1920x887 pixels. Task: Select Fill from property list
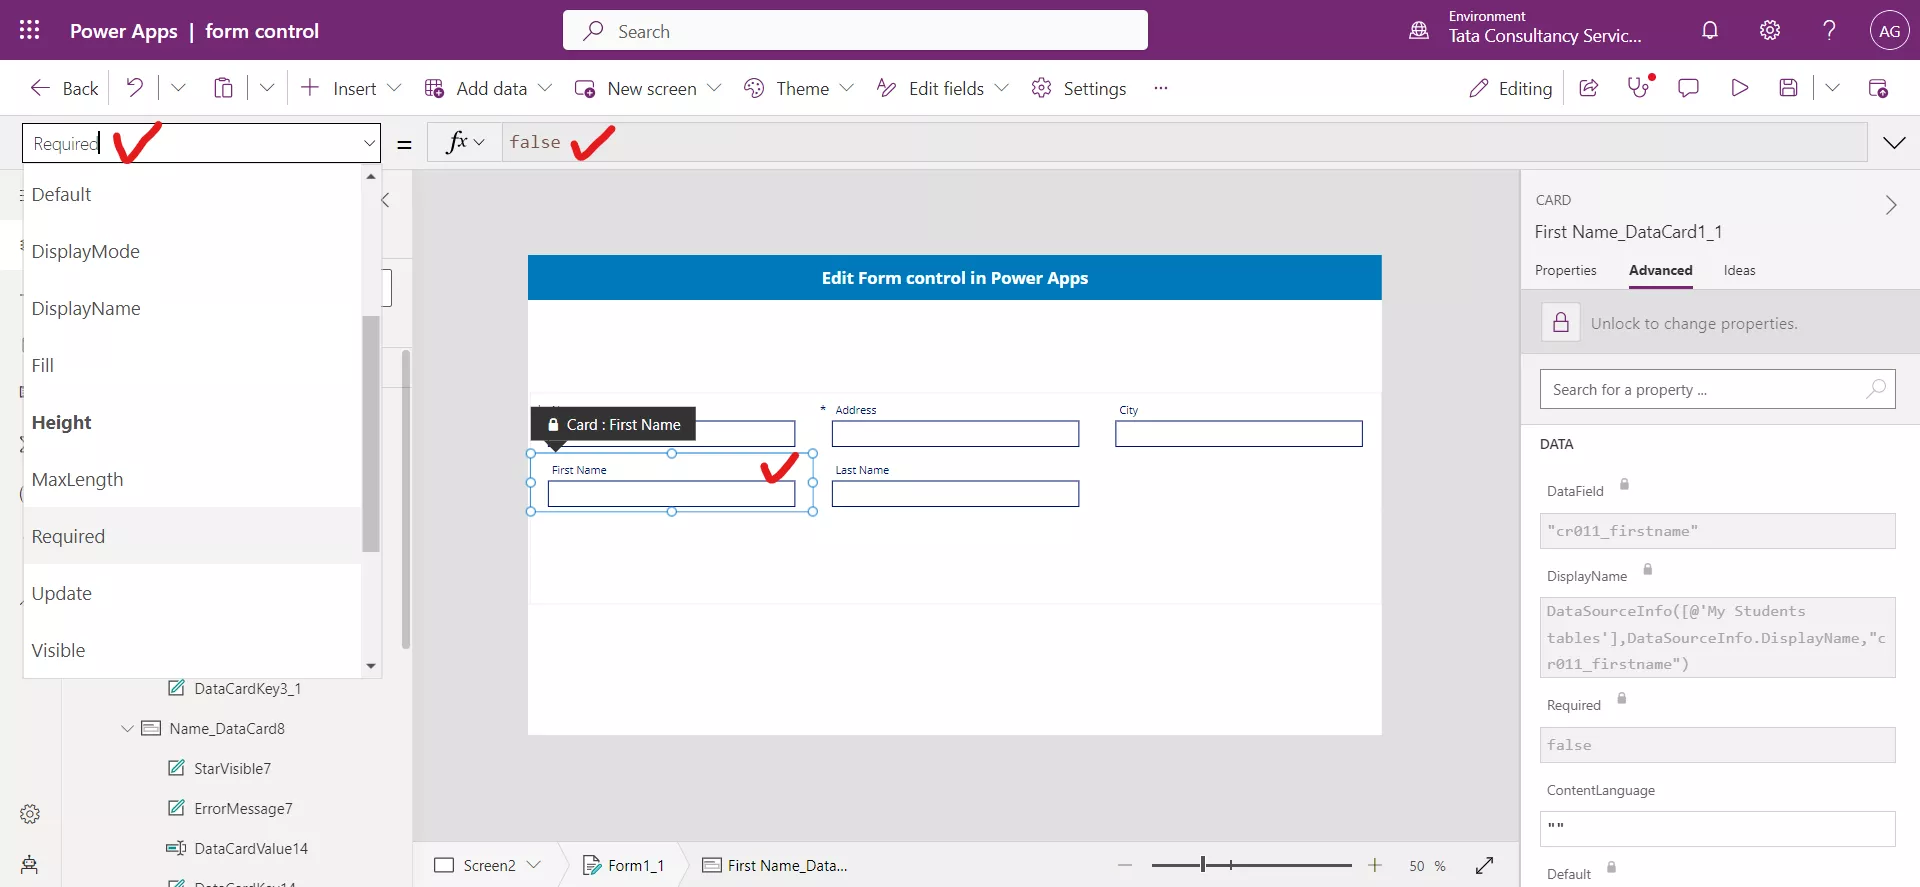pos(192,365)
